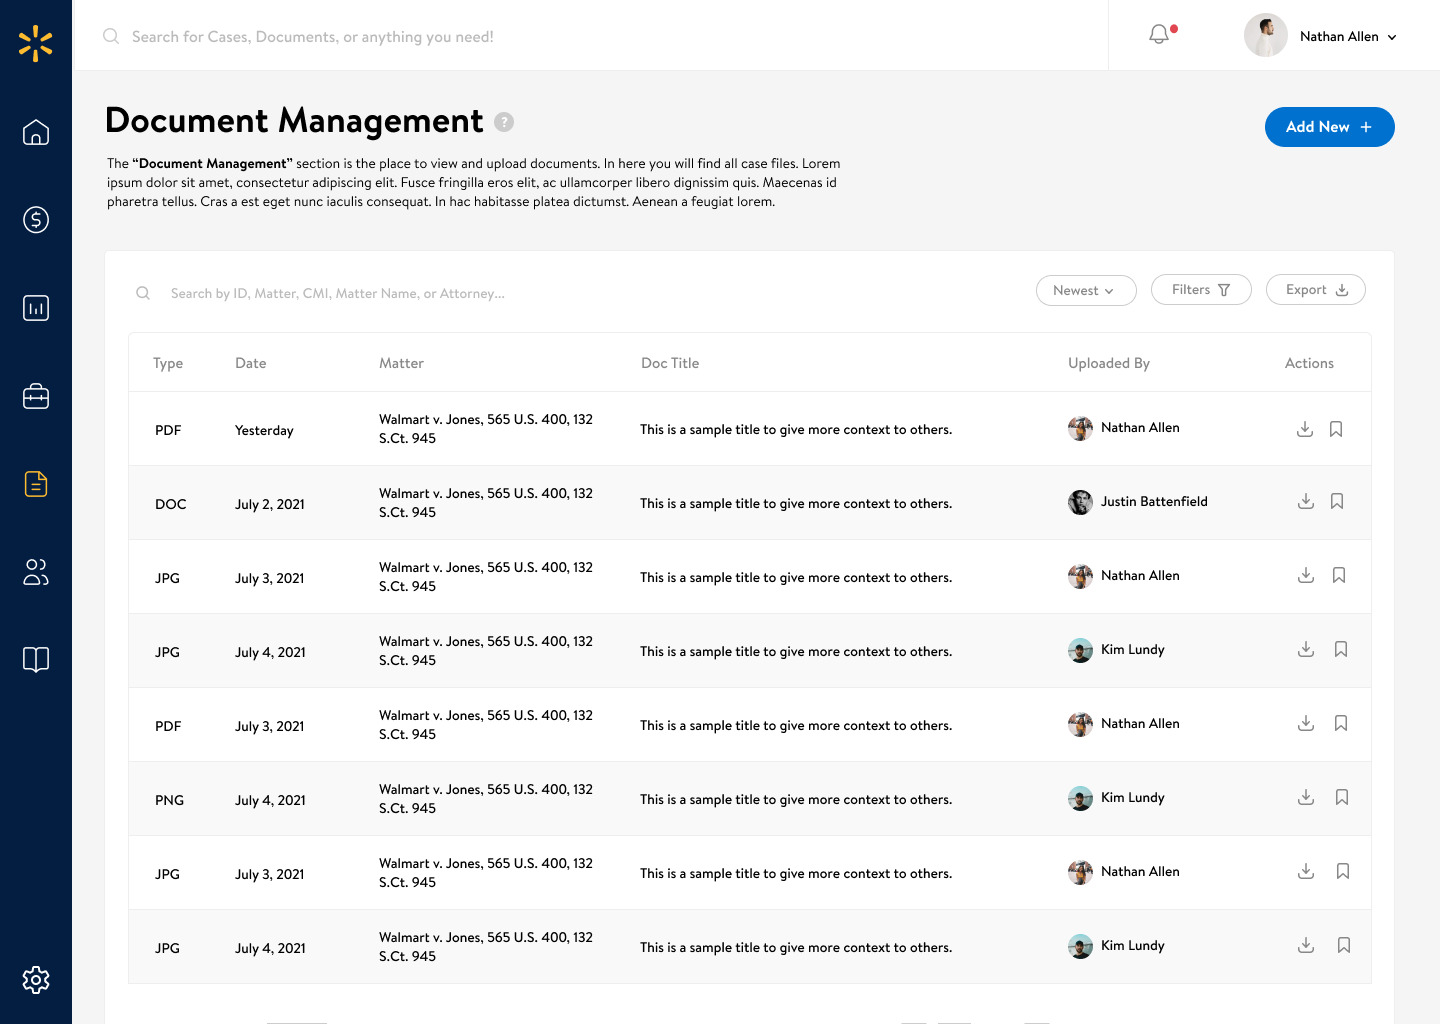The width and height of the screenshot is (1440, 1024).
Task: Click the briefcase cases icon in sidebar
Action: (x=36, y=396)
